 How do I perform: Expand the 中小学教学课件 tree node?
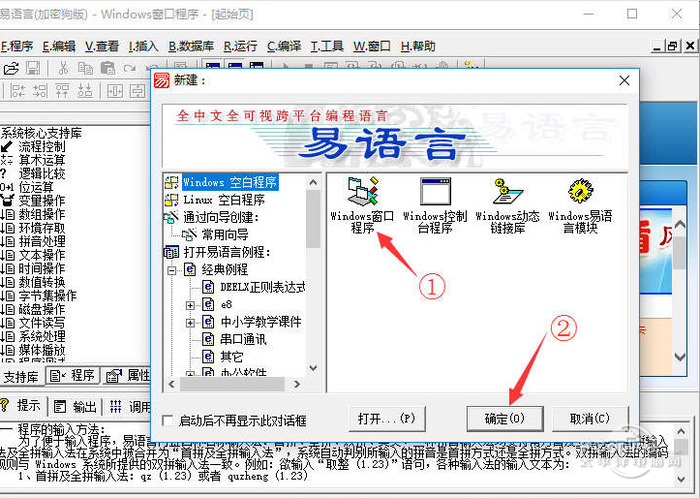190,323
